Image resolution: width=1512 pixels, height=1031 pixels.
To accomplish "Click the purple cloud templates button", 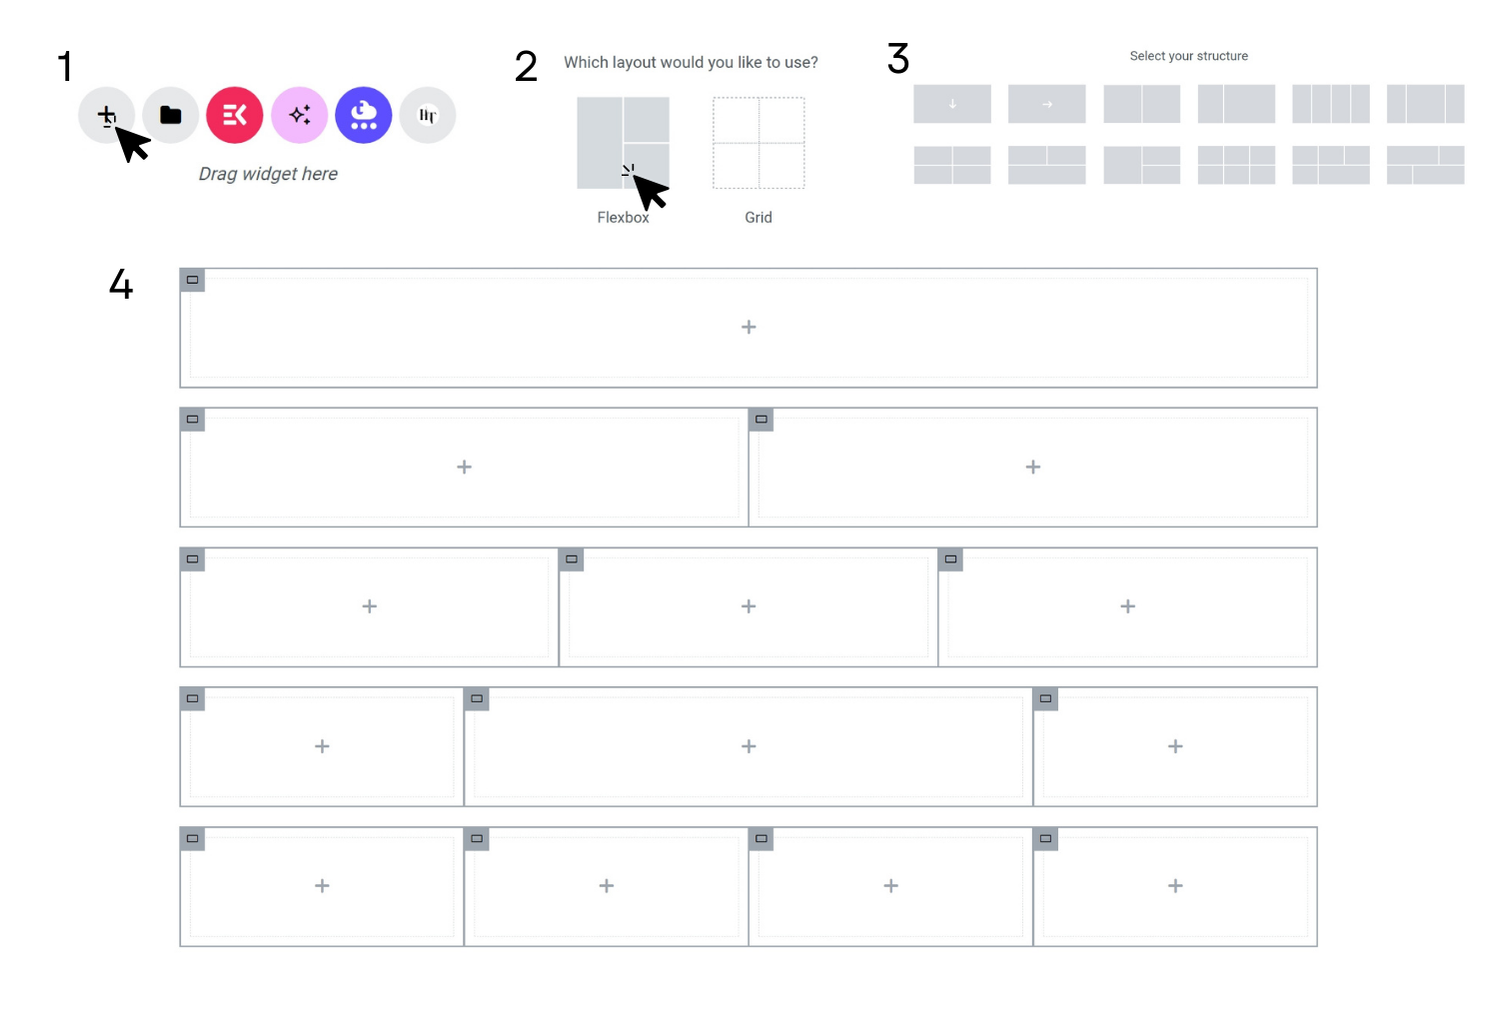I will [363, 115].
